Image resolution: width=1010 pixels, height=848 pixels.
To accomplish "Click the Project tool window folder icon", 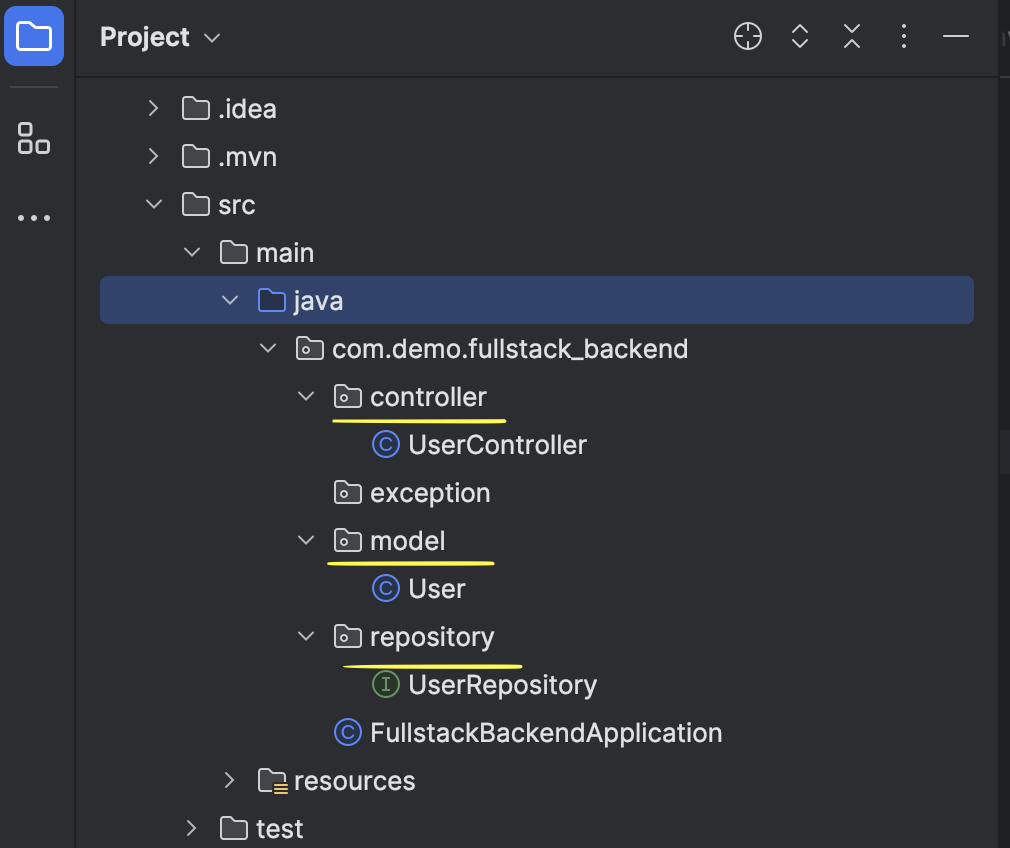I will coord(34,37).
